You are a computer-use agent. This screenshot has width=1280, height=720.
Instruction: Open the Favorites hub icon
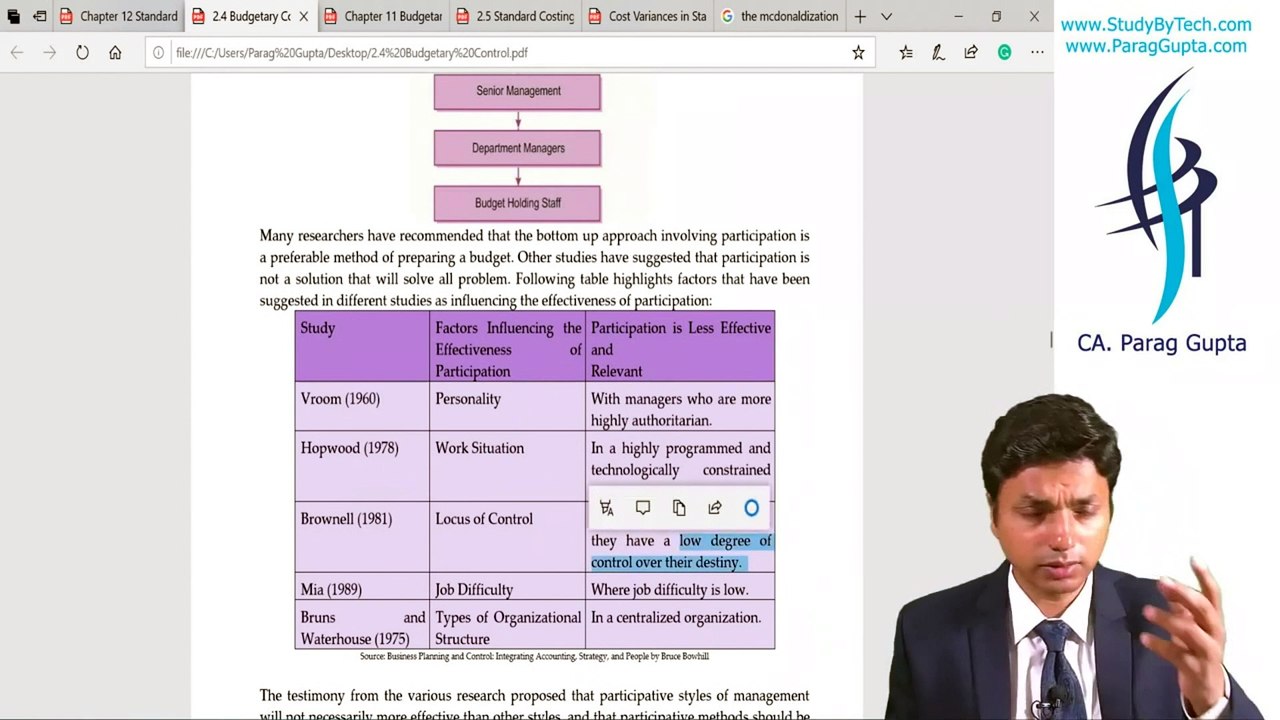pos(906,53)
